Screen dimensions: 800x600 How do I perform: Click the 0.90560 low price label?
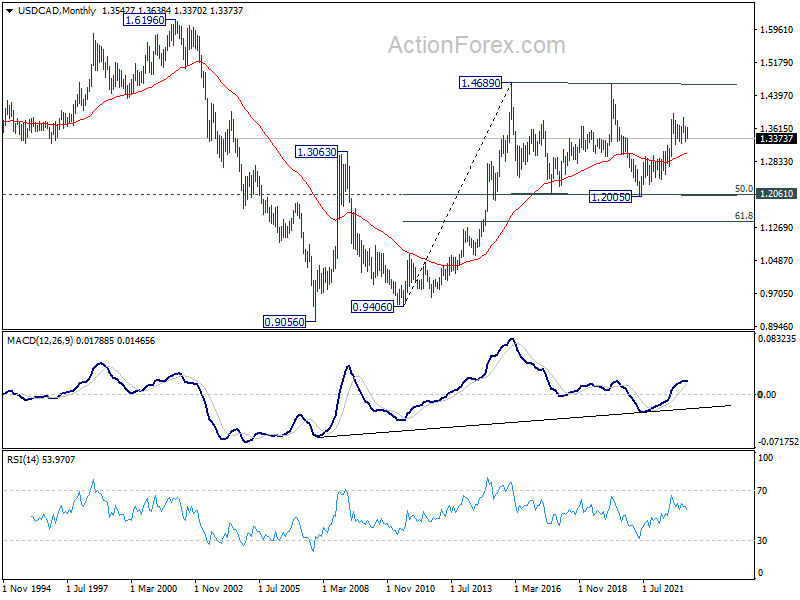(x=284, y=321)
